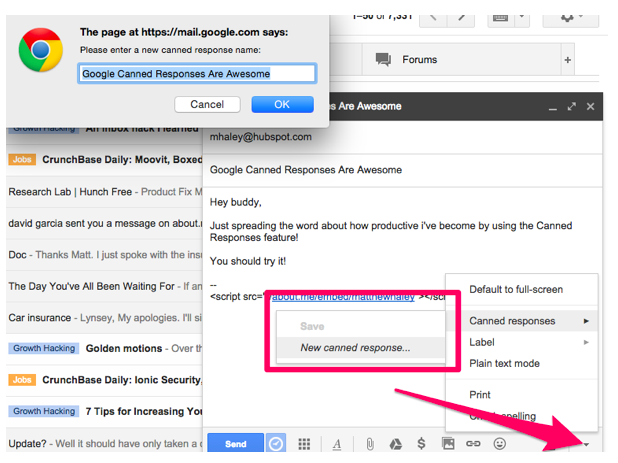Open CrunchBase Daily: Ionic Security email
This screenshot has width=618, height=463.
[104, 380]
